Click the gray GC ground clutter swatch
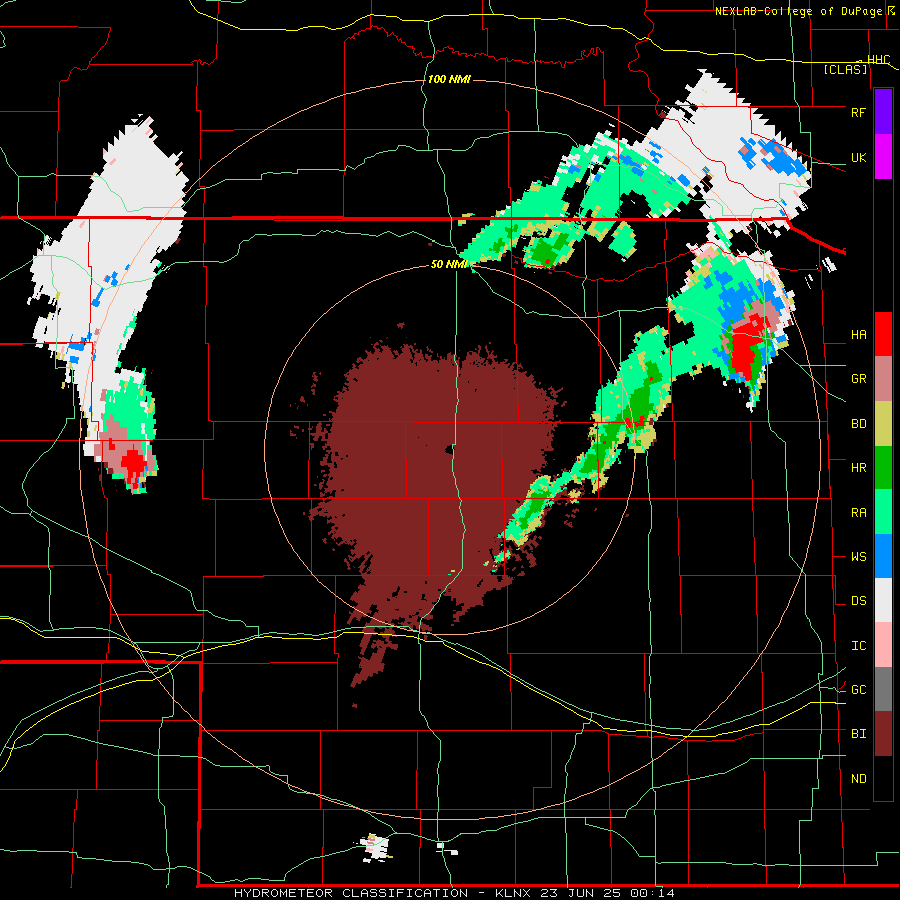This screenshot has height=900, width=900. click(x=883, y=689)
